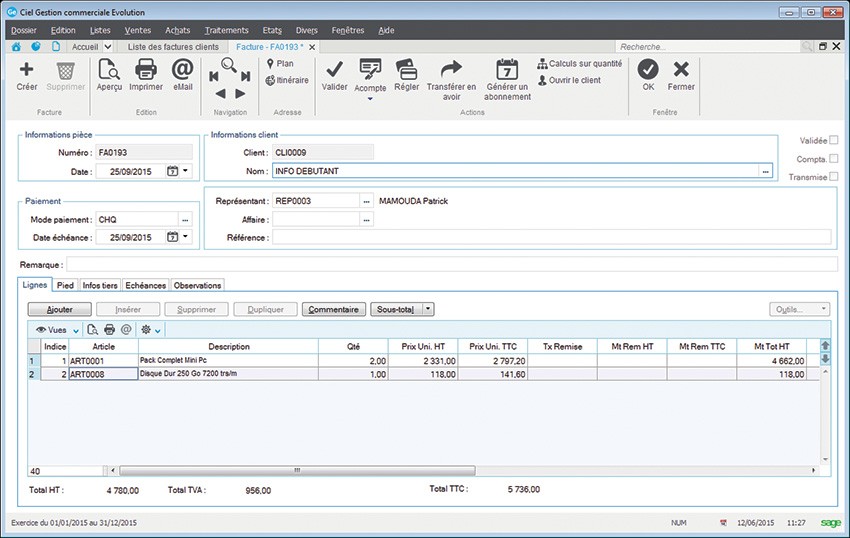
Task: Check the Transmise checkbox
Action: click(834, 177)
